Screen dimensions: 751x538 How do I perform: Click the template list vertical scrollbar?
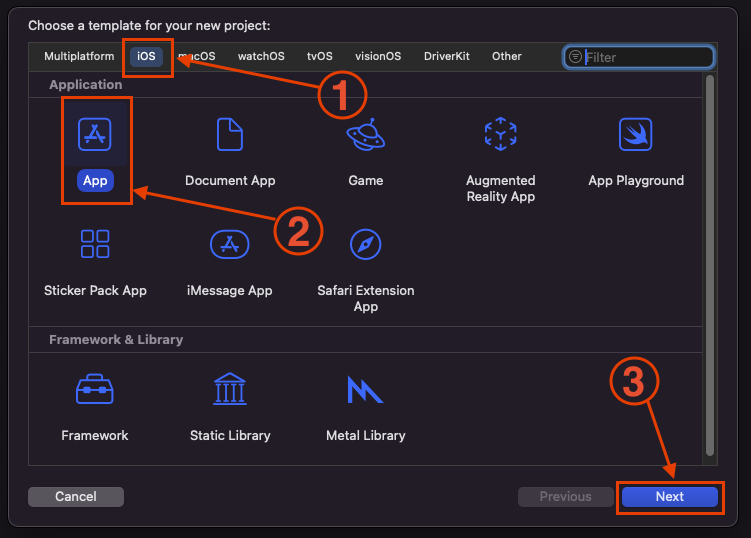(710, 265)
